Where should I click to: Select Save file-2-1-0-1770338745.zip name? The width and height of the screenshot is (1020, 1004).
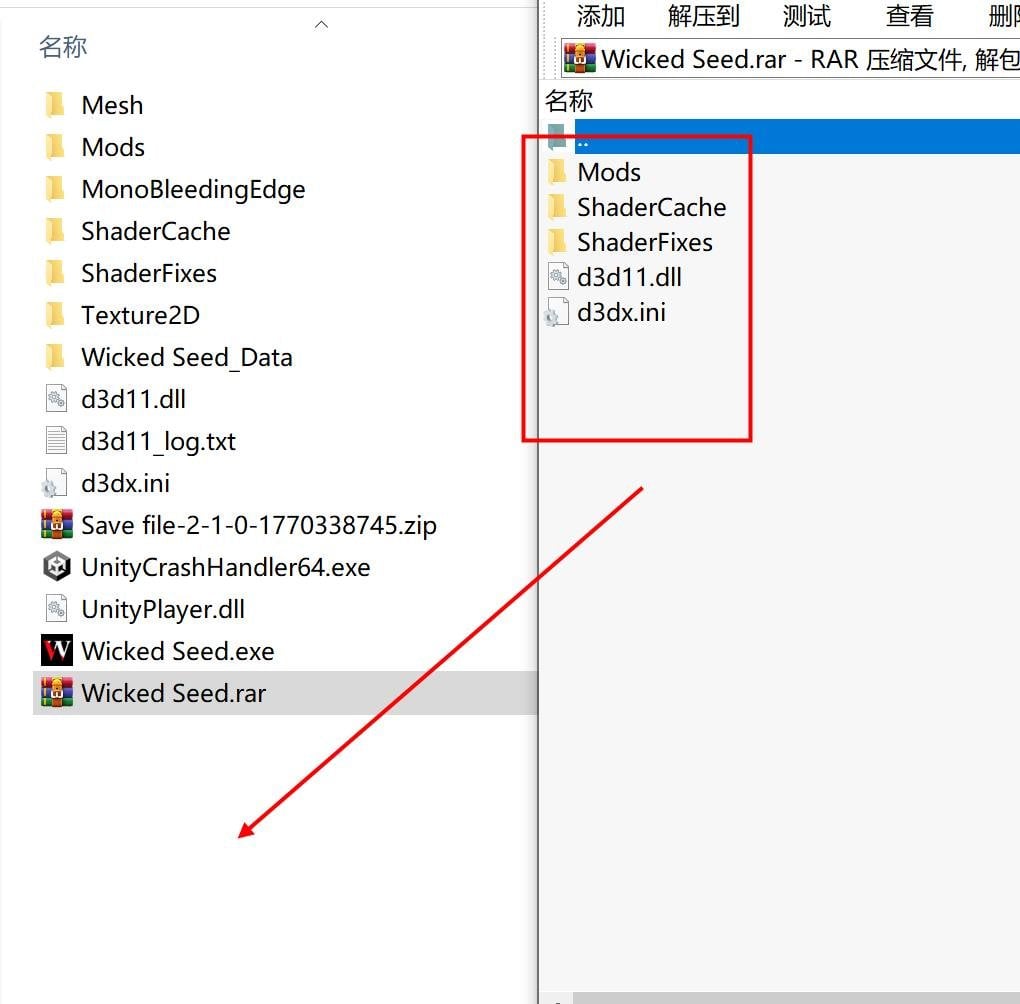pos(259,525)
